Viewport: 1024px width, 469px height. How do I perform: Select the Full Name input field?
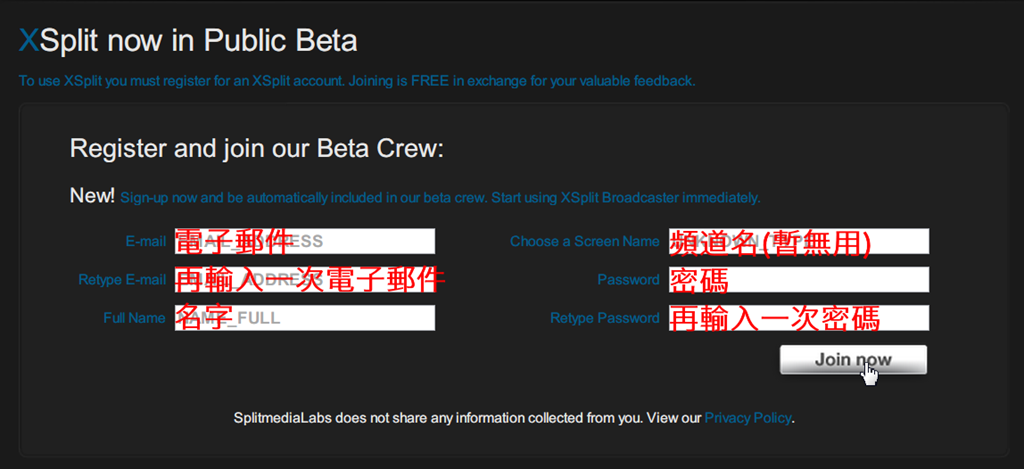point(304,318)
